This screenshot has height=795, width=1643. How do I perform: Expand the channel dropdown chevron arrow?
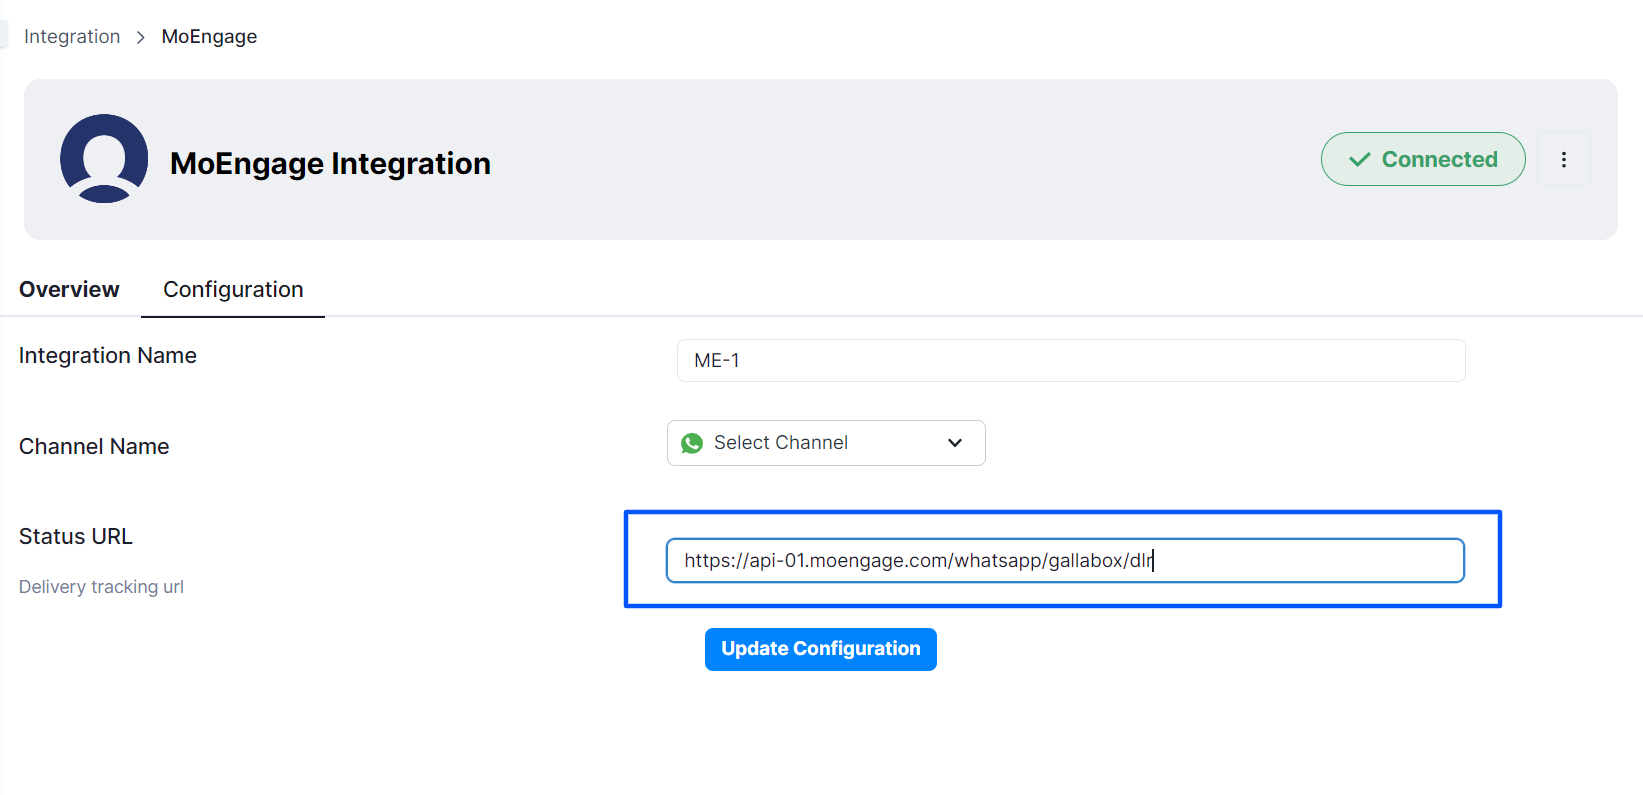[955, 443]
